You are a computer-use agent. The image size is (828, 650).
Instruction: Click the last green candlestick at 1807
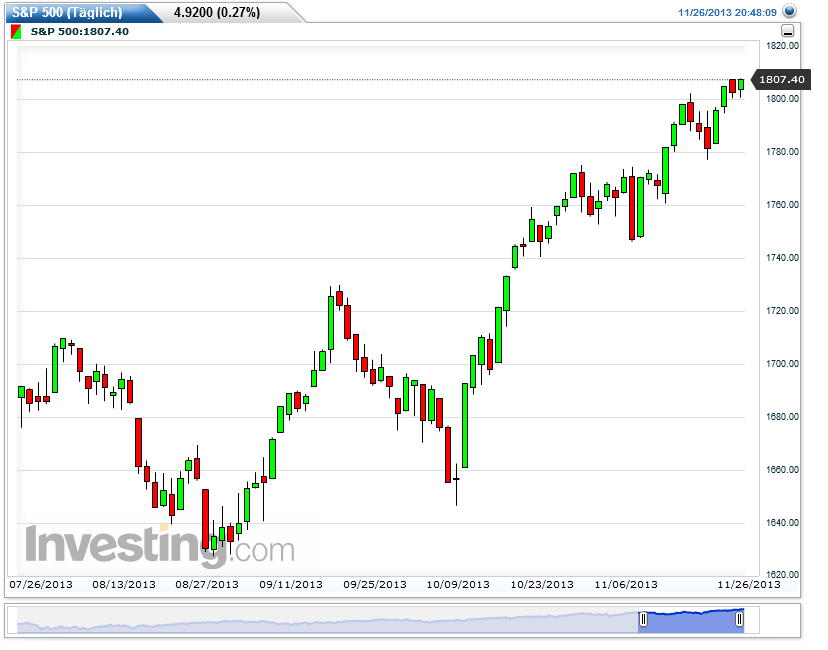point(741,84)
